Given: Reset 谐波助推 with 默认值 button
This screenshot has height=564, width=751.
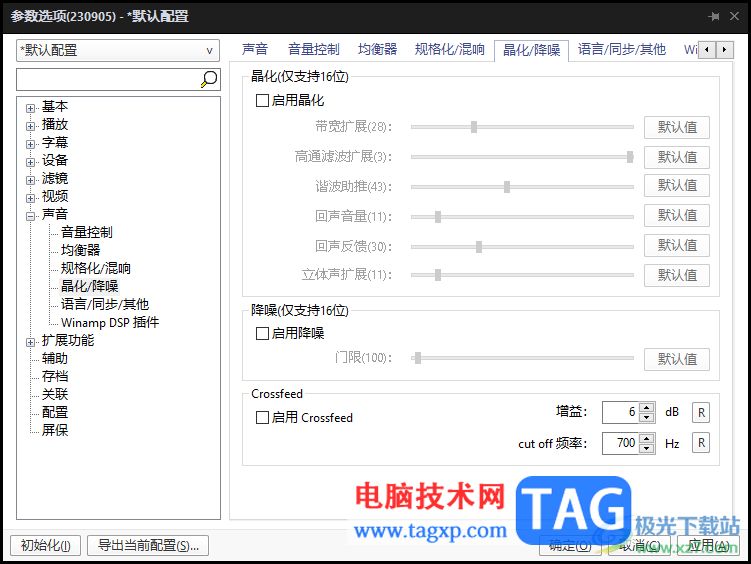Looking at the screenshot, I should pyautogui.click(x=677, y=185).
